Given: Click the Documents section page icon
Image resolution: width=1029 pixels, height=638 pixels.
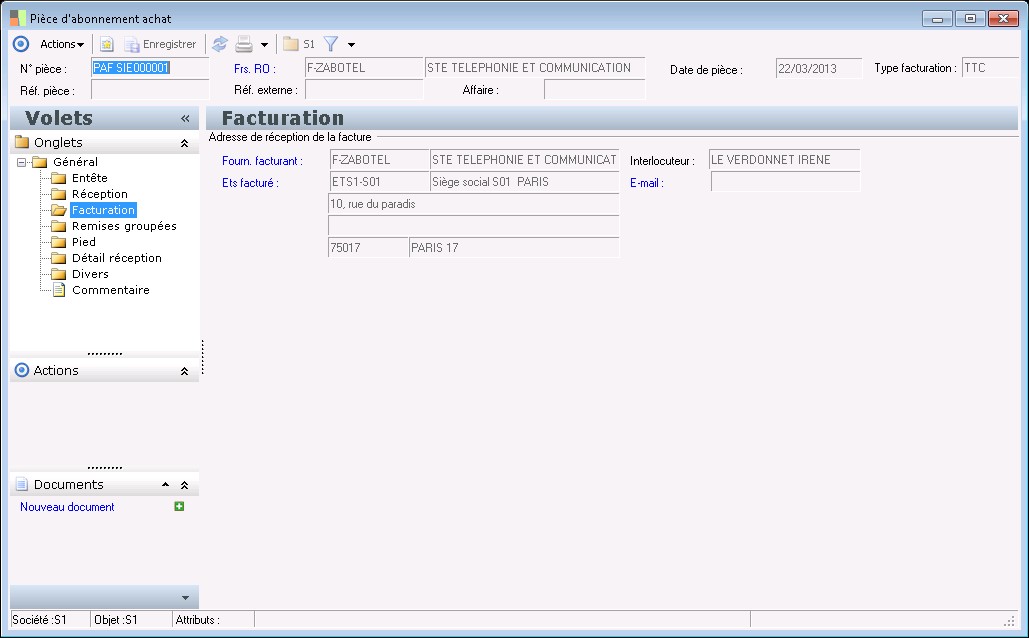Looking at the screenshot, I should point(22,484).
